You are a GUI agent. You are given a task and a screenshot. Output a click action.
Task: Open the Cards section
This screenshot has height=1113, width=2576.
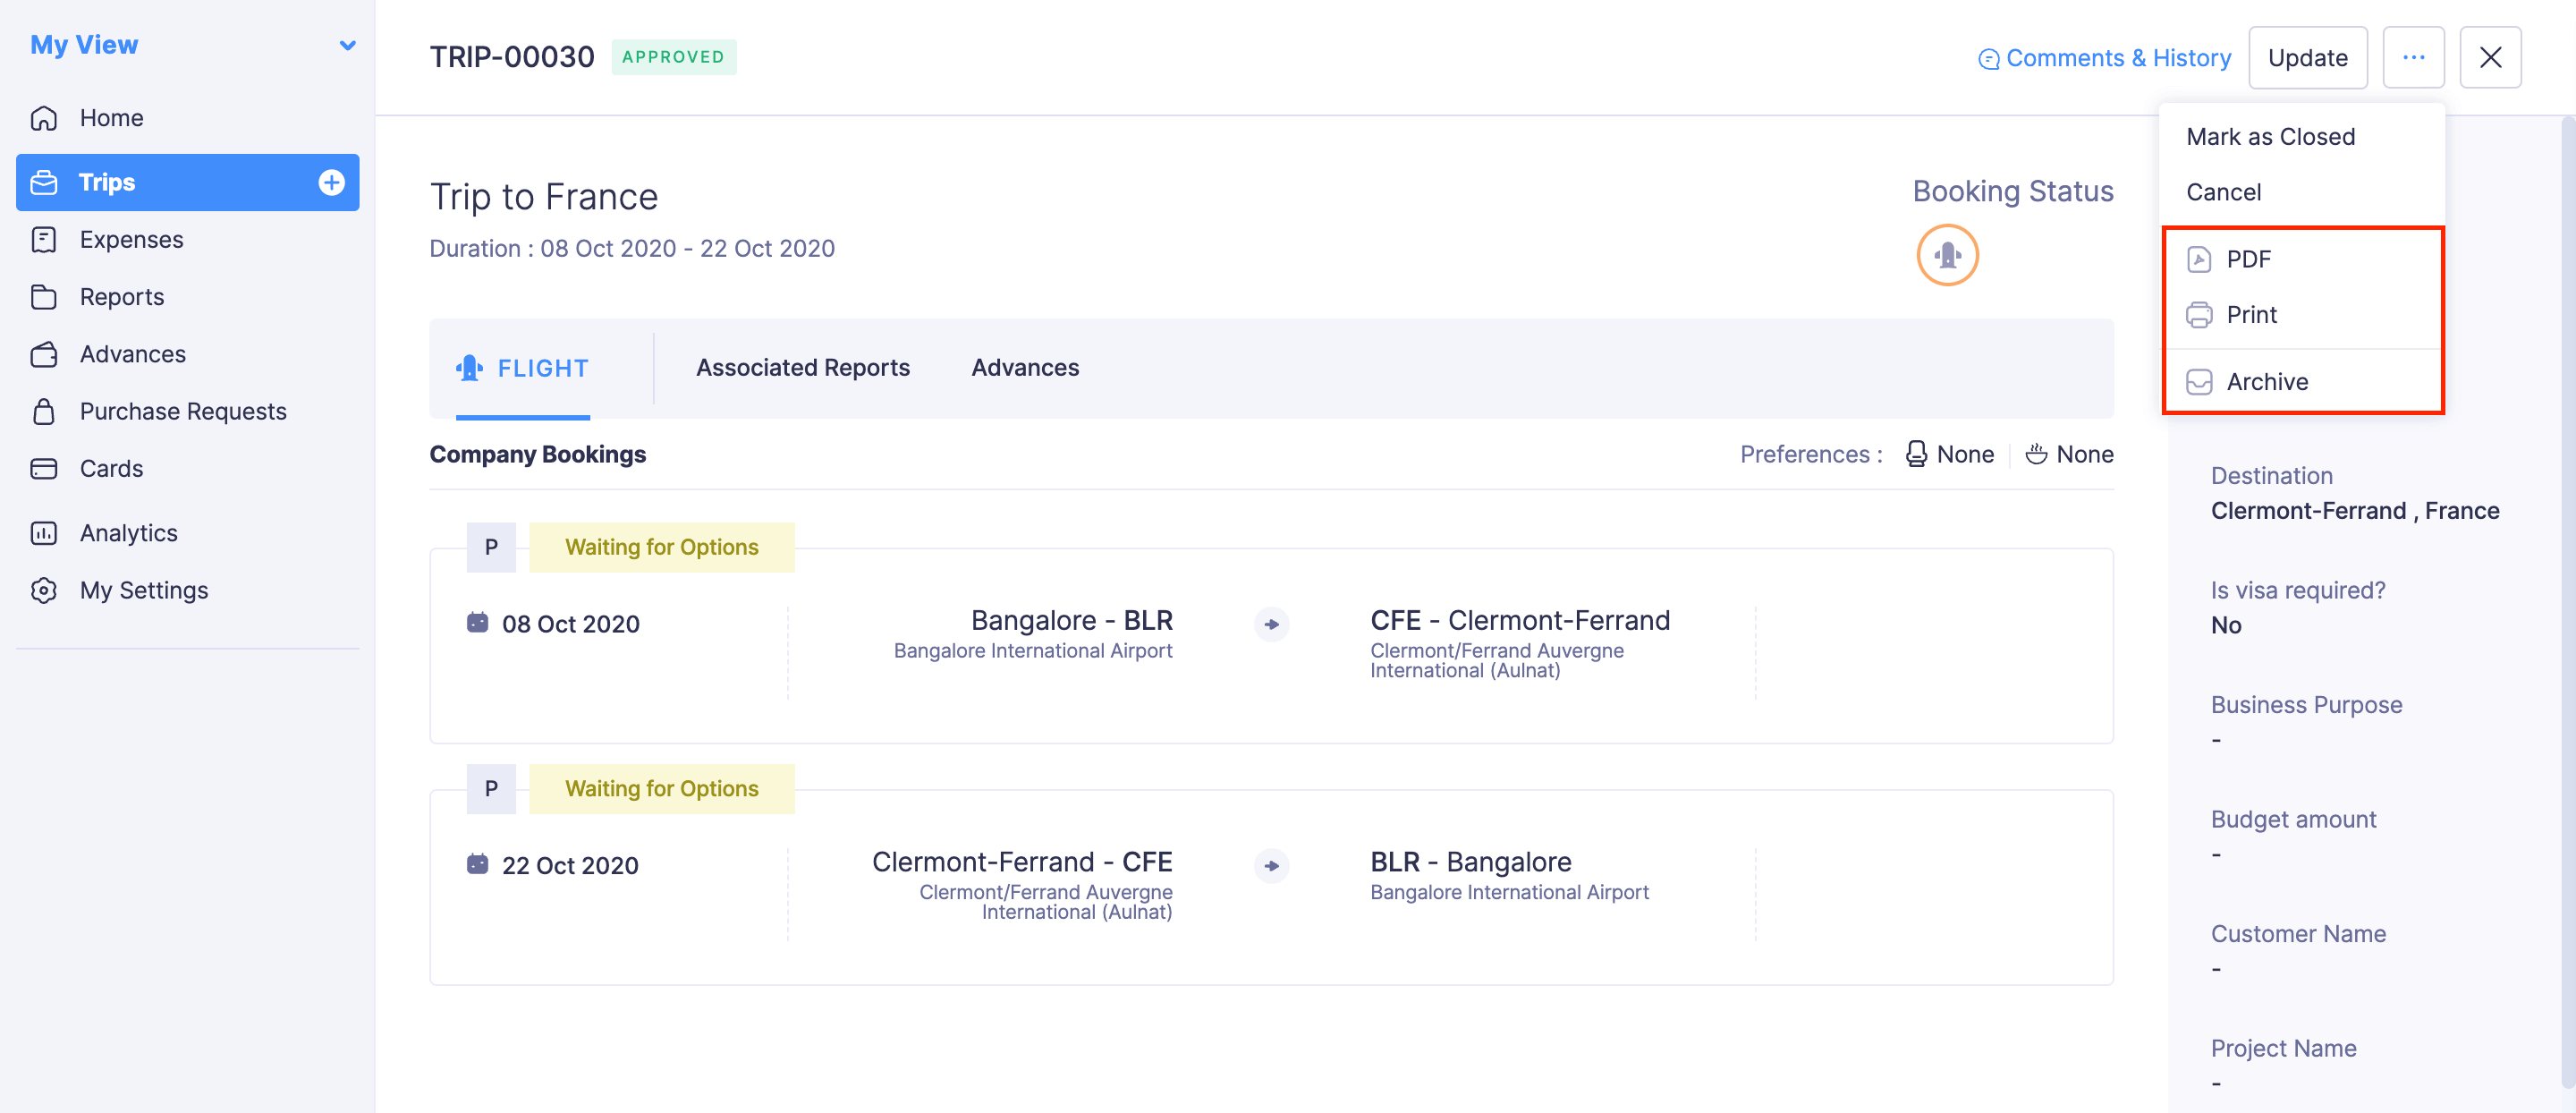[111, 468]
